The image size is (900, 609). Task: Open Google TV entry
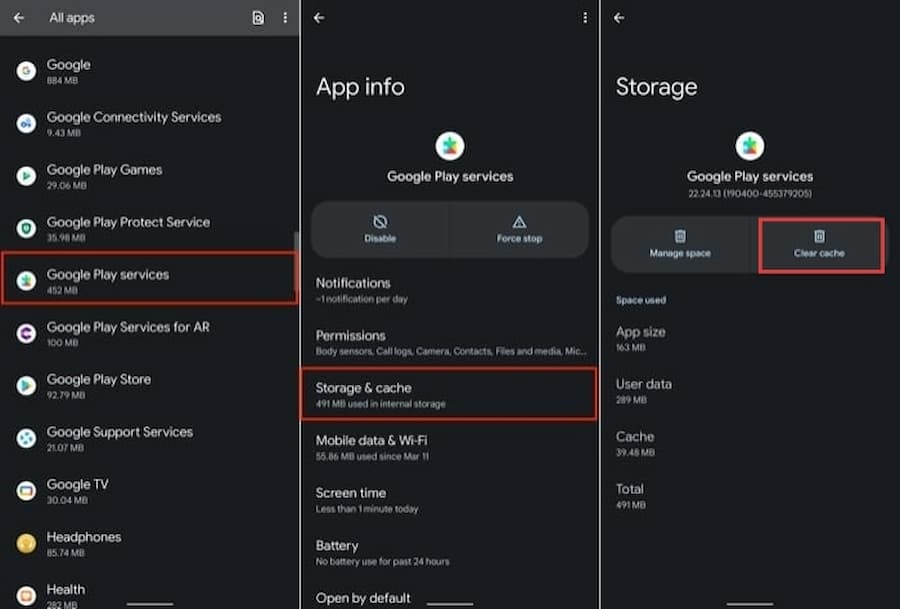(x=149, y=491)
